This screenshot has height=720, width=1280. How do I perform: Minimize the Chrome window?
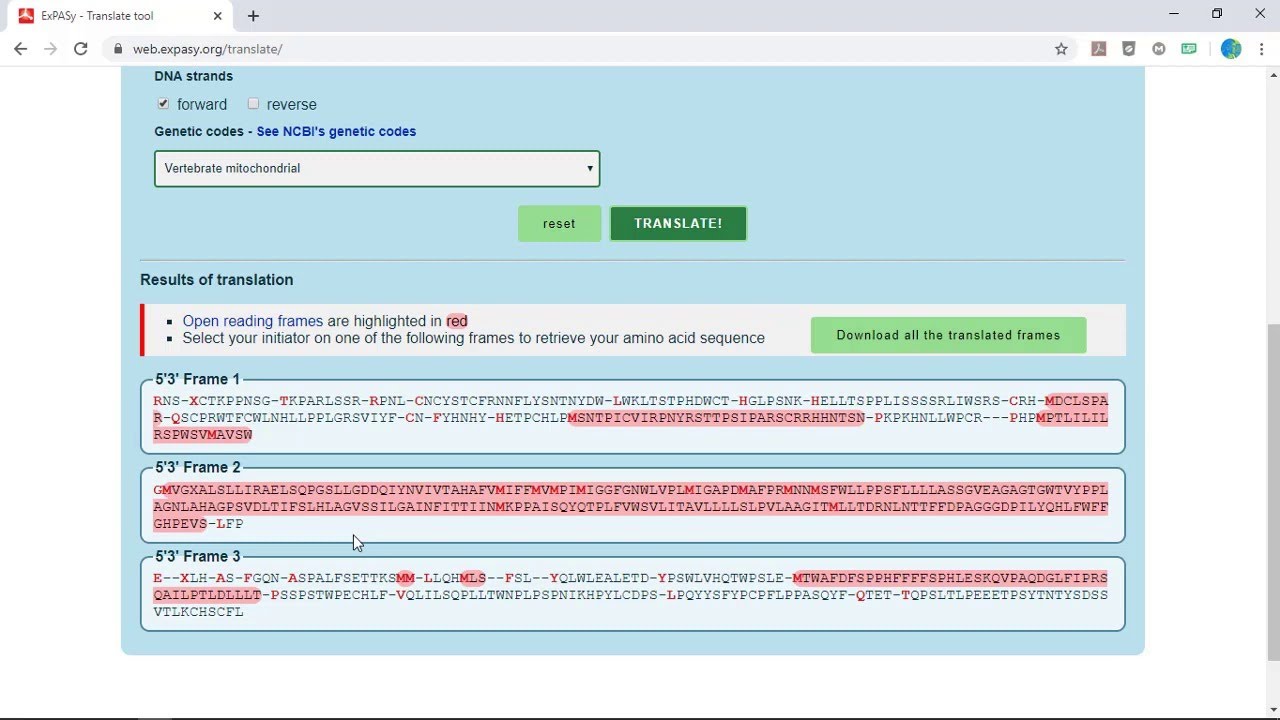[1173, 14]
